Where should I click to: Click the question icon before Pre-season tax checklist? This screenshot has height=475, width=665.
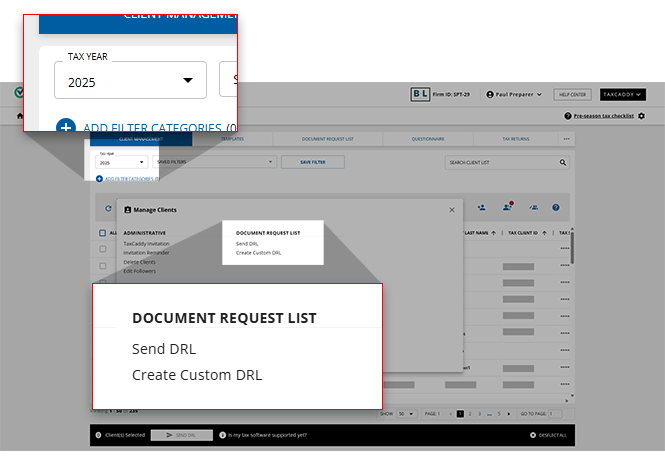pyautogui.click(x=567, y=116)
